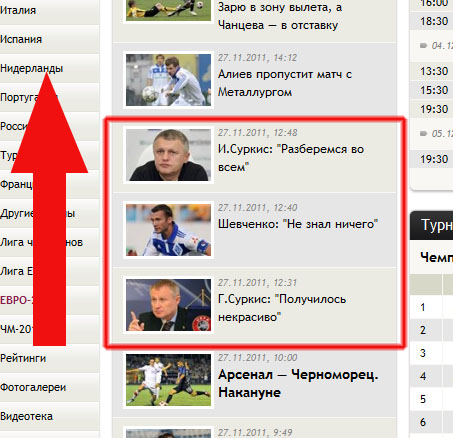Open Фотогалереи from the sidebar

tap(33, 387)
